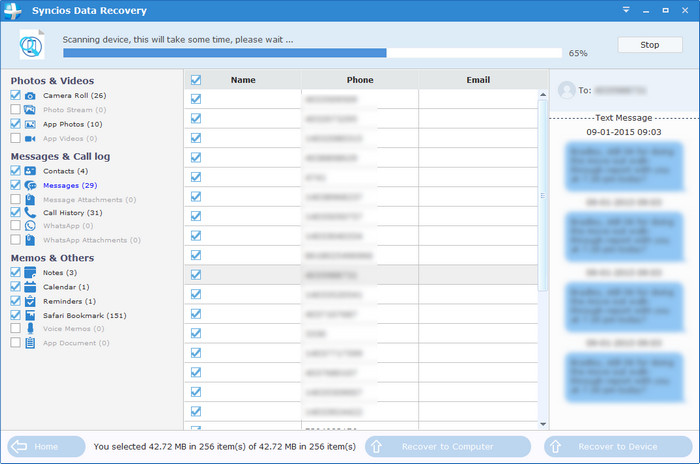Click the App Videos camcorder icon
This screenshot has height=464, width=700.
click(x=30, y=138)
